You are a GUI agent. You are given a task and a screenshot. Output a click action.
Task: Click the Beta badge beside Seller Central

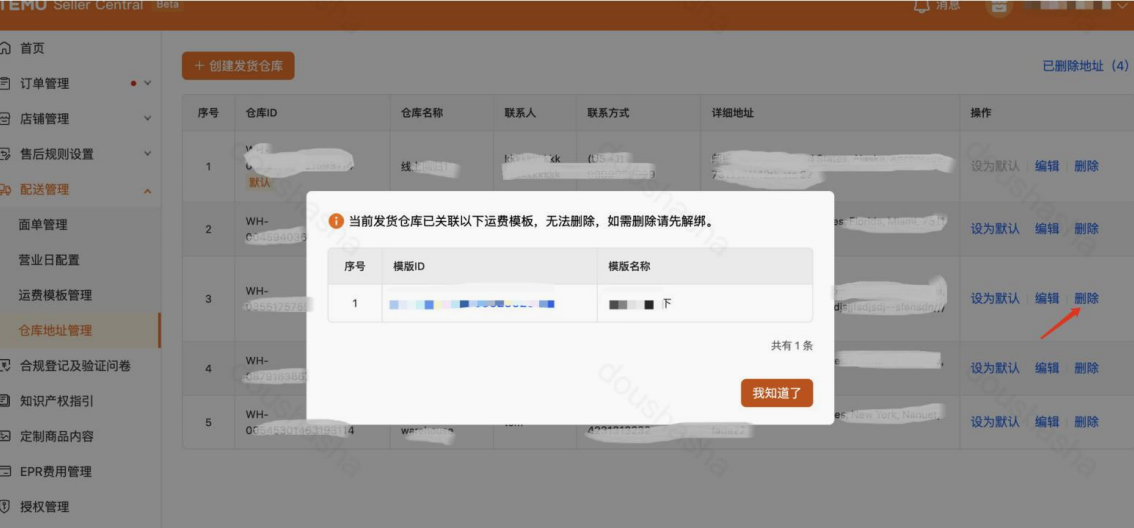(170, 5)
